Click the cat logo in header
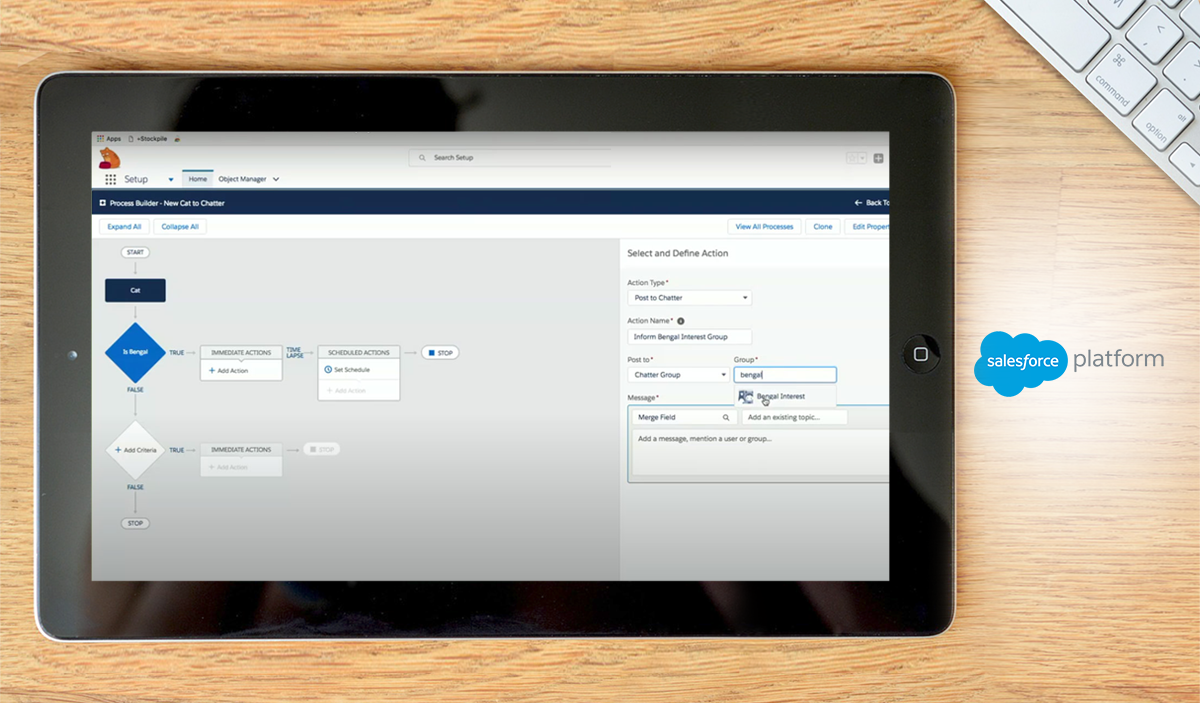Screen dimensions: 1200x703 click(x=109, y=158)
